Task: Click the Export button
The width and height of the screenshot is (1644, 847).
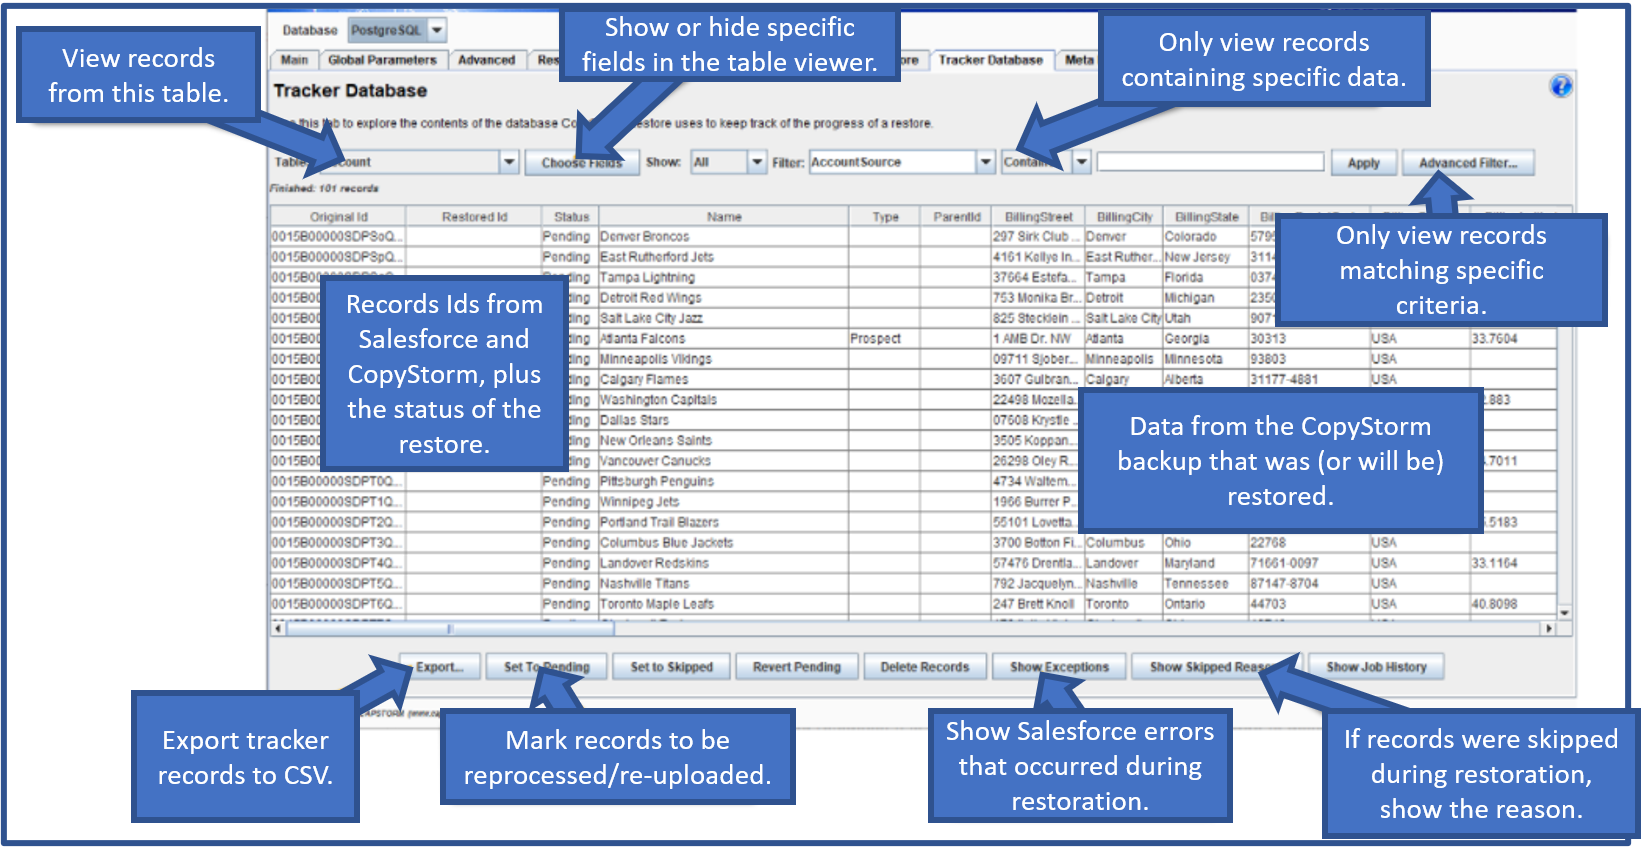Action: pyautogui.click(x=440, y=667)
